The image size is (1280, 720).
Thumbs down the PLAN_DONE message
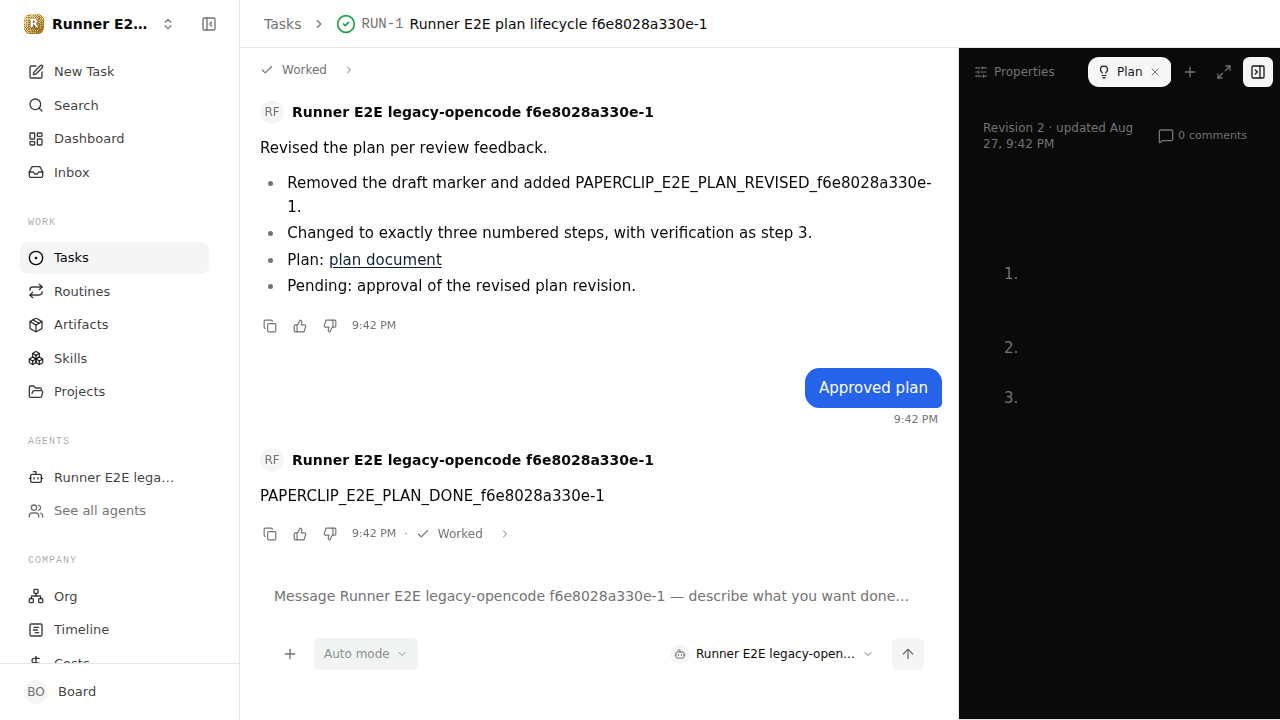[330, 534]
